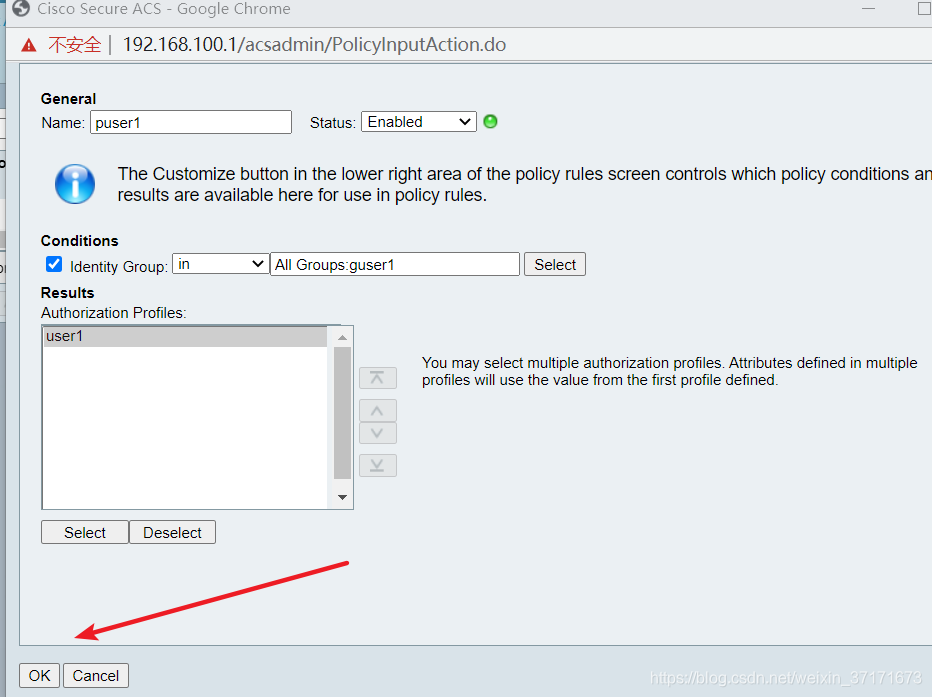Click Select next to Identity Group field

click(555, 264)
